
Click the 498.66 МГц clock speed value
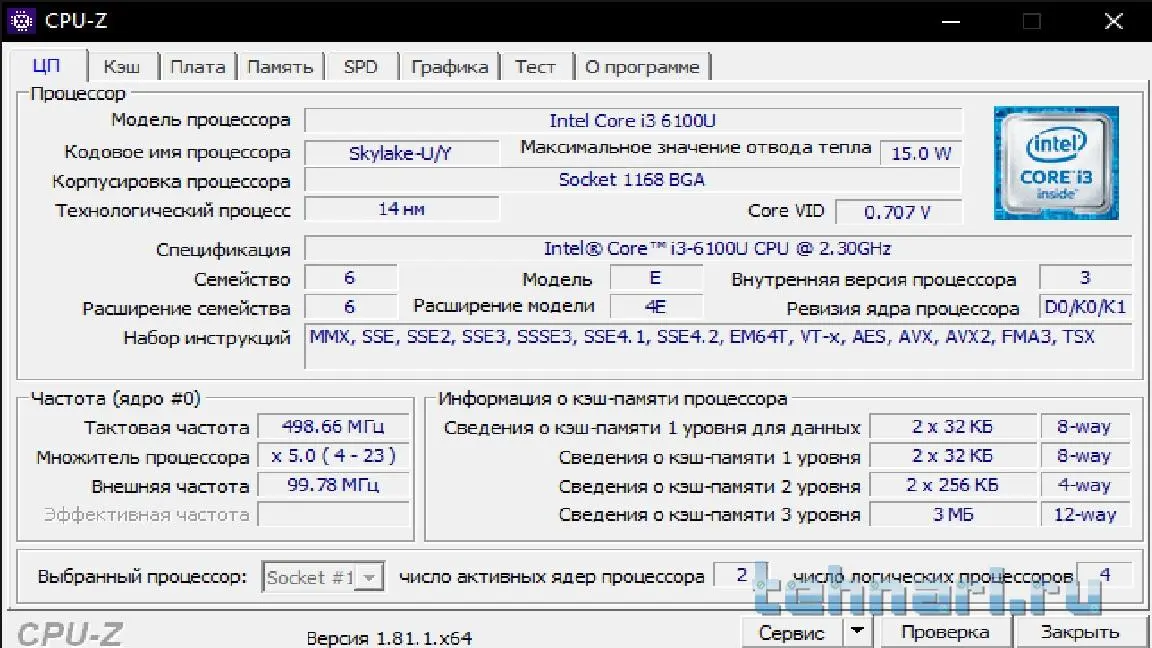(x=333, y=427)
